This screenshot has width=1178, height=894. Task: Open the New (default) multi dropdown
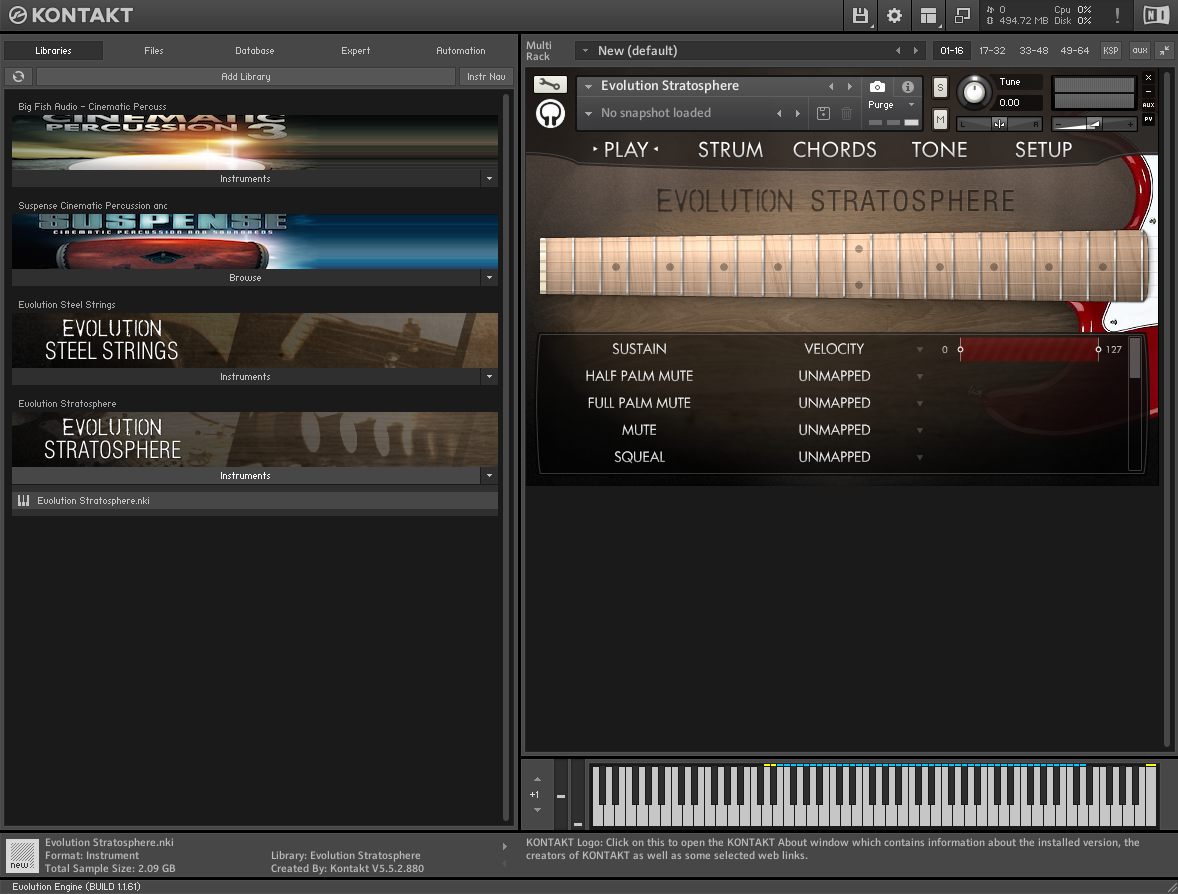tap(585, 50)
